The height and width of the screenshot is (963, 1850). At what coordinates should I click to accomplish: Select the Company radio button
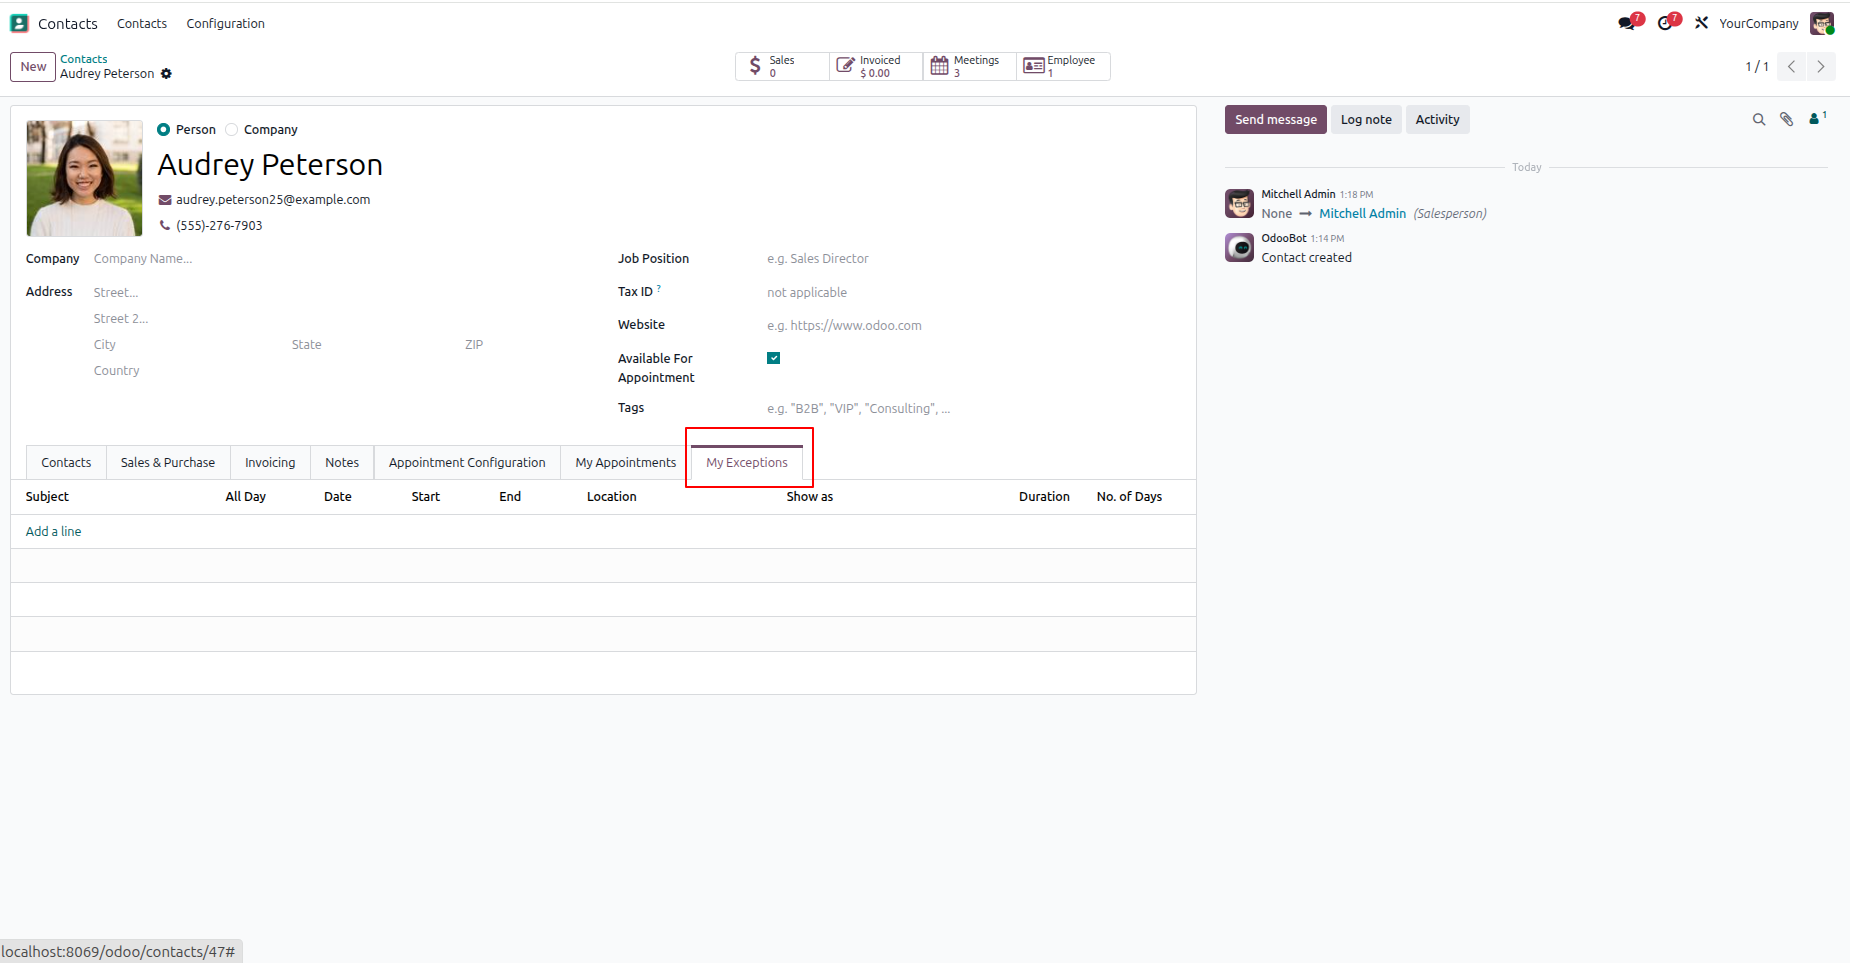[232, 130]
